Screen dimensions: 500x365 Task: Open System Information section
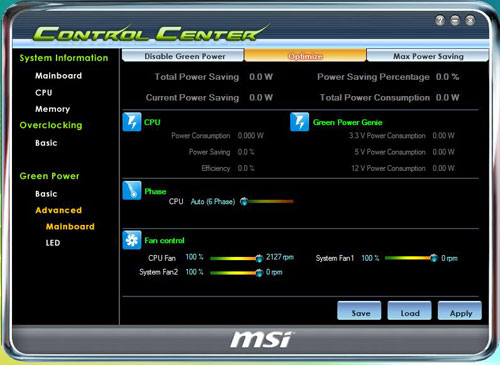click(64, 58)
